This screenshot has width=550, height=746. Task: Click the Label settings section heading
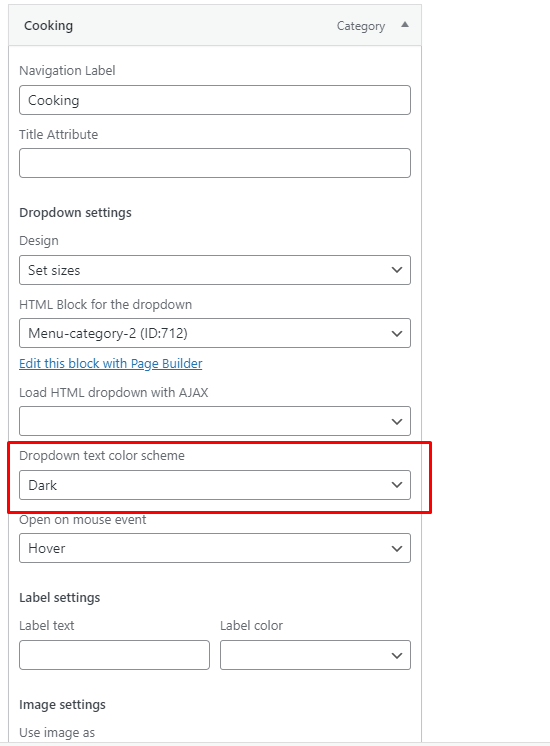59,598
